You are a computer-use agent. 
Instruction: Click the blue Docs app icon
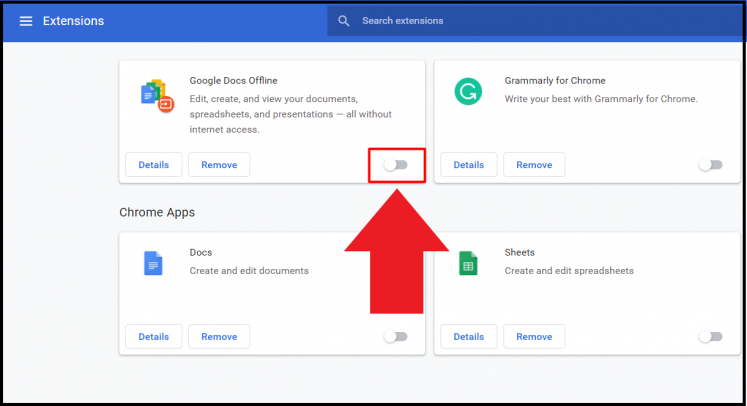pos(152,263)
